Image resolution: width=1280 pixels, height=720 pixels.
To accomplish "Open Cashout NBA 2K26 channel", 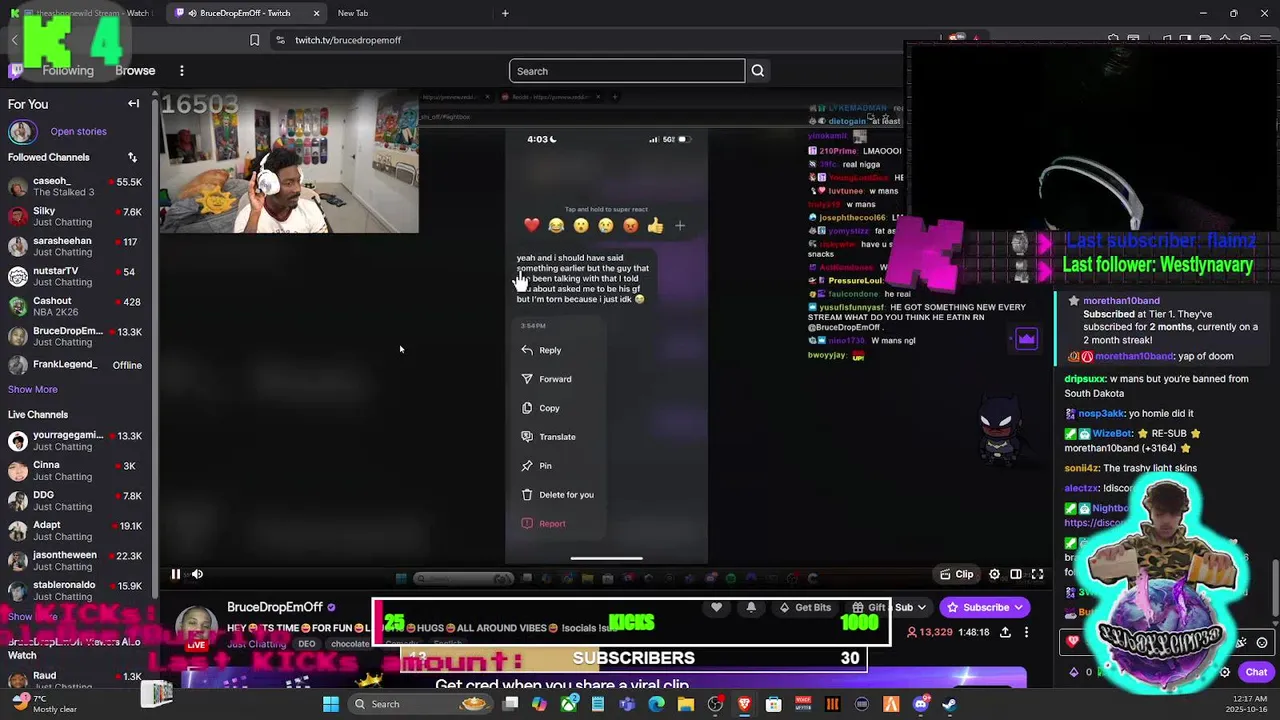I will pos(75,307).
